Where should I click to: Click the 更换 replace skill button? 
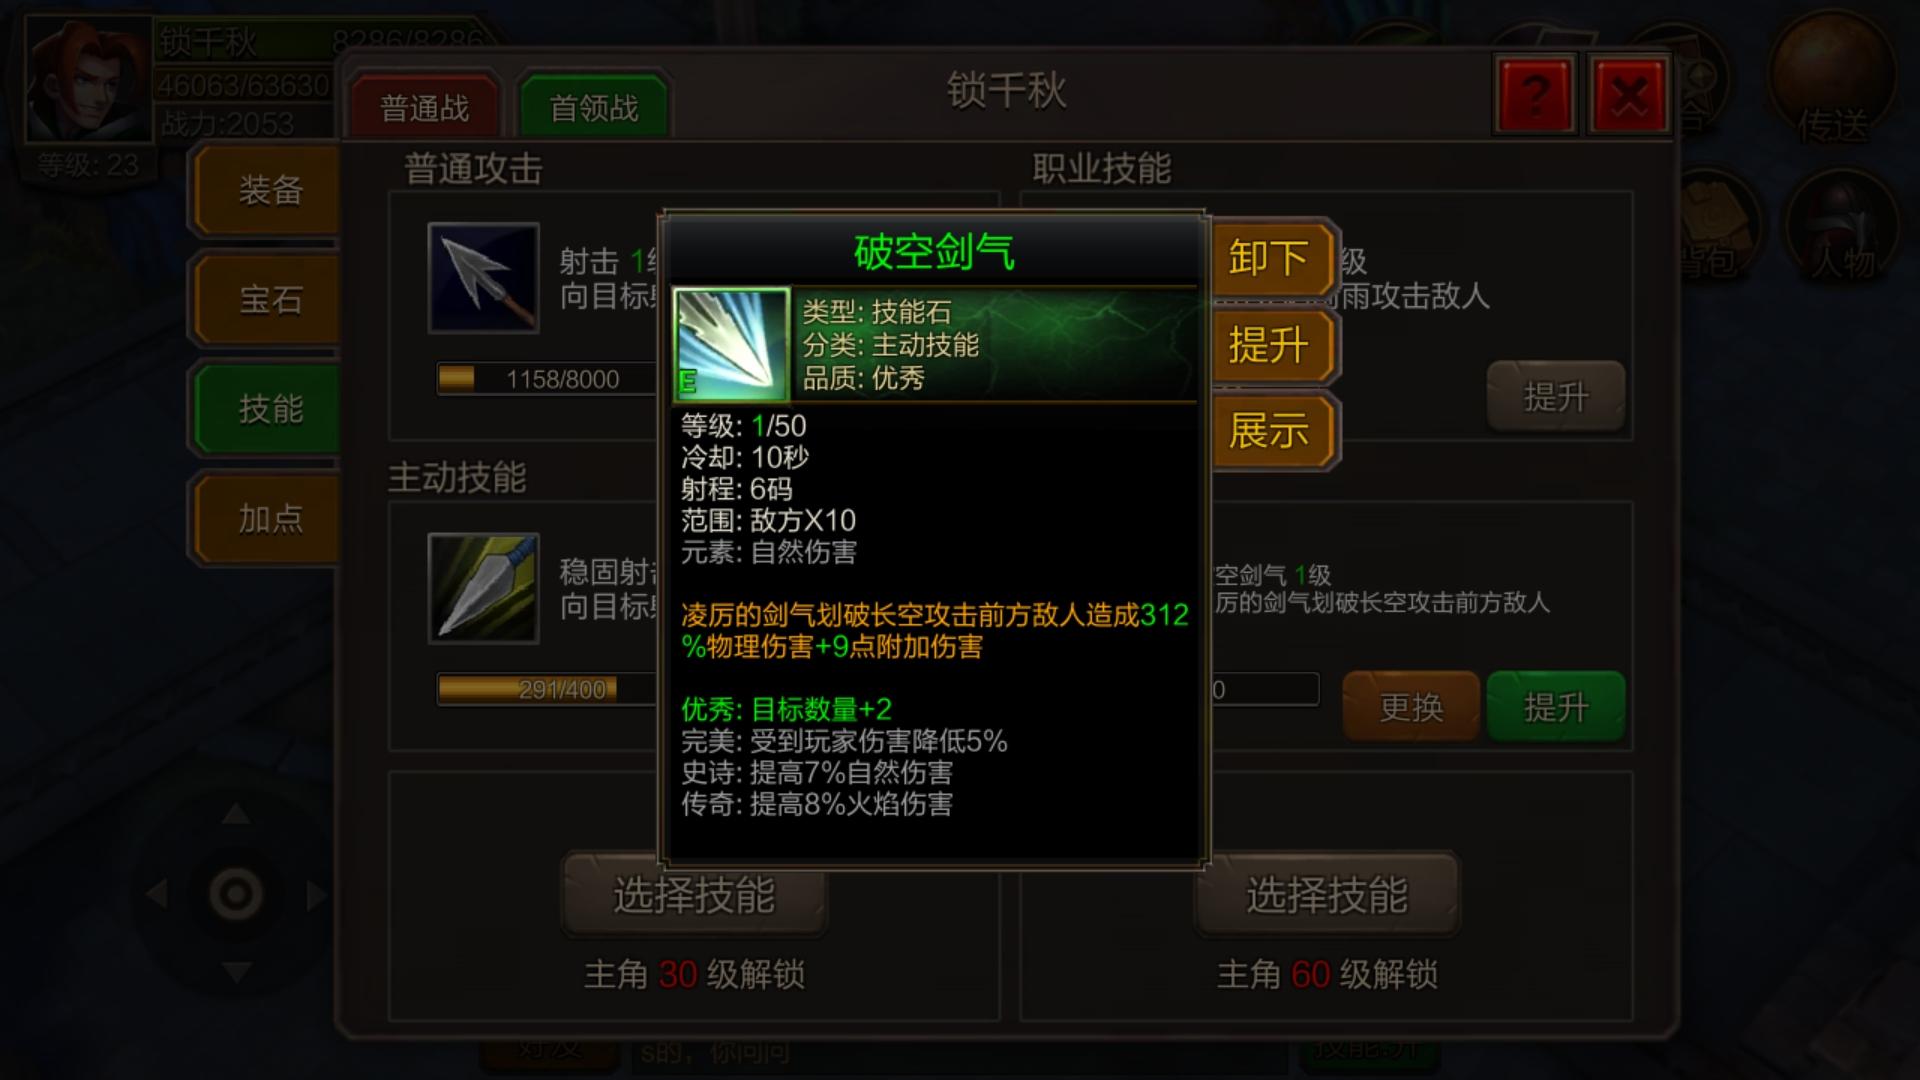pos(1411,707)
